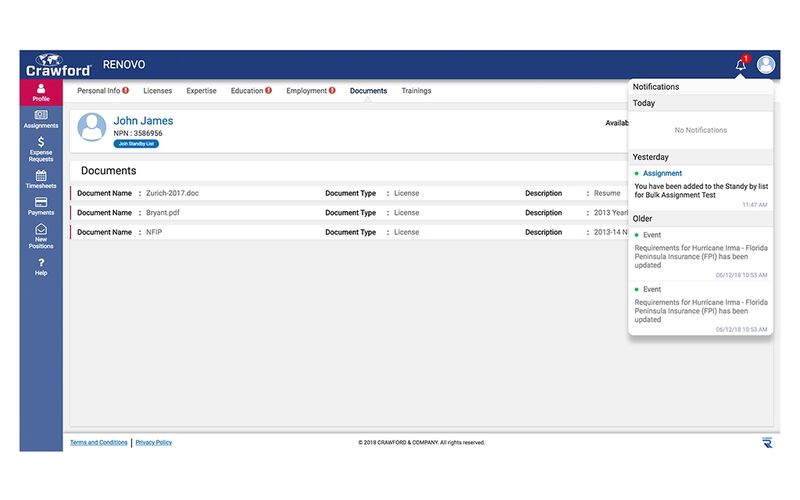Open the Trainings tab
Image resolution: width=800 pixels, height=500 pixels.
[x=416, y=91]
